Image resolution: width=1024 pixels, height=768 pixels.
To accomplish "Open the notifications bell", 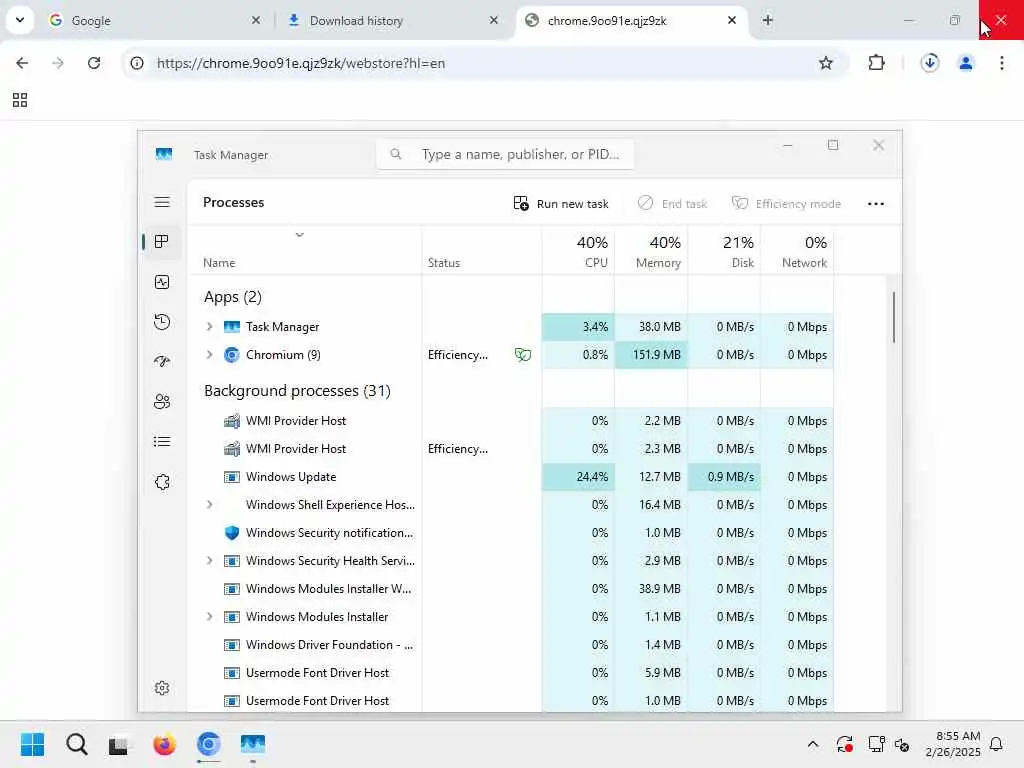I will (x=997, y=744).
